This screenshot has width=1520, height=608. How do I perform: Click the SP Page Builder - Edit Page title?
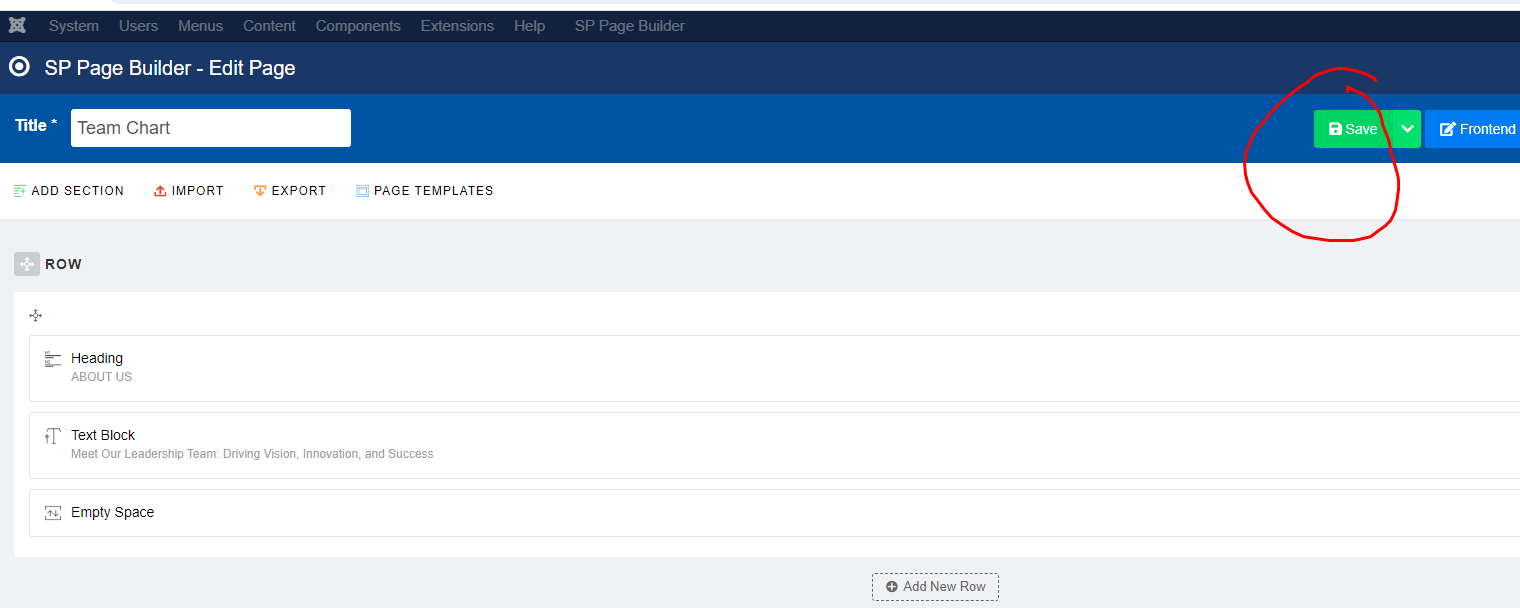pyautogui.click(x=170, y=68)
